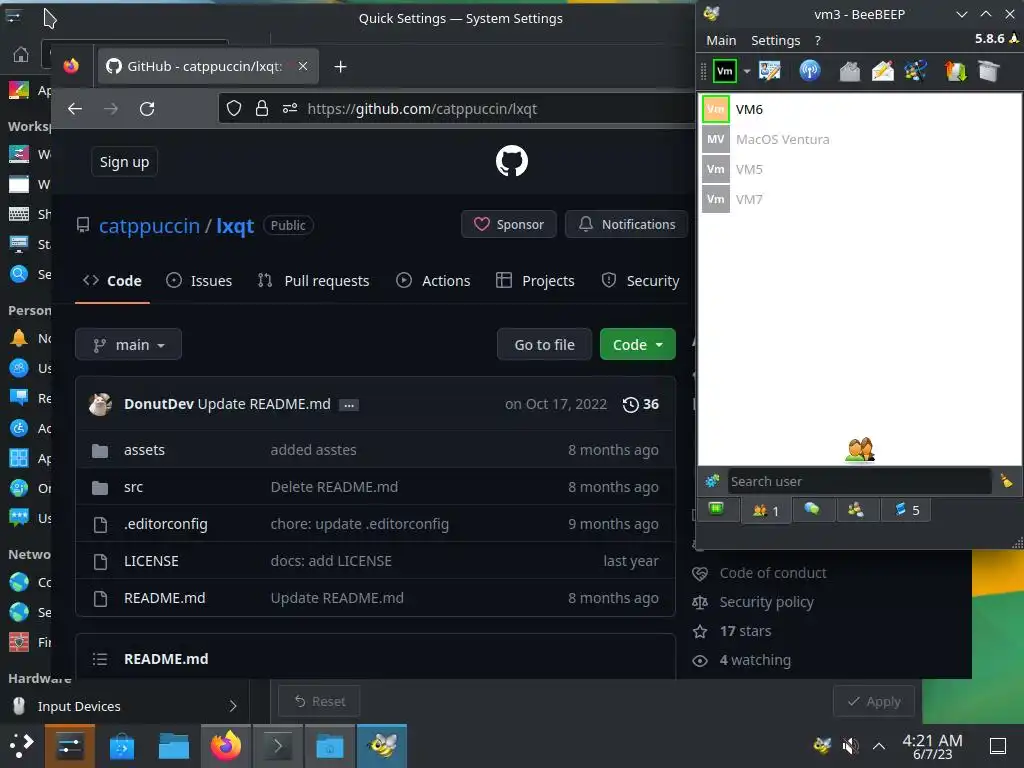Select user VM6 in BeeBEEP list
This screenshot has width=1024, height=768.
pos(859,109)
